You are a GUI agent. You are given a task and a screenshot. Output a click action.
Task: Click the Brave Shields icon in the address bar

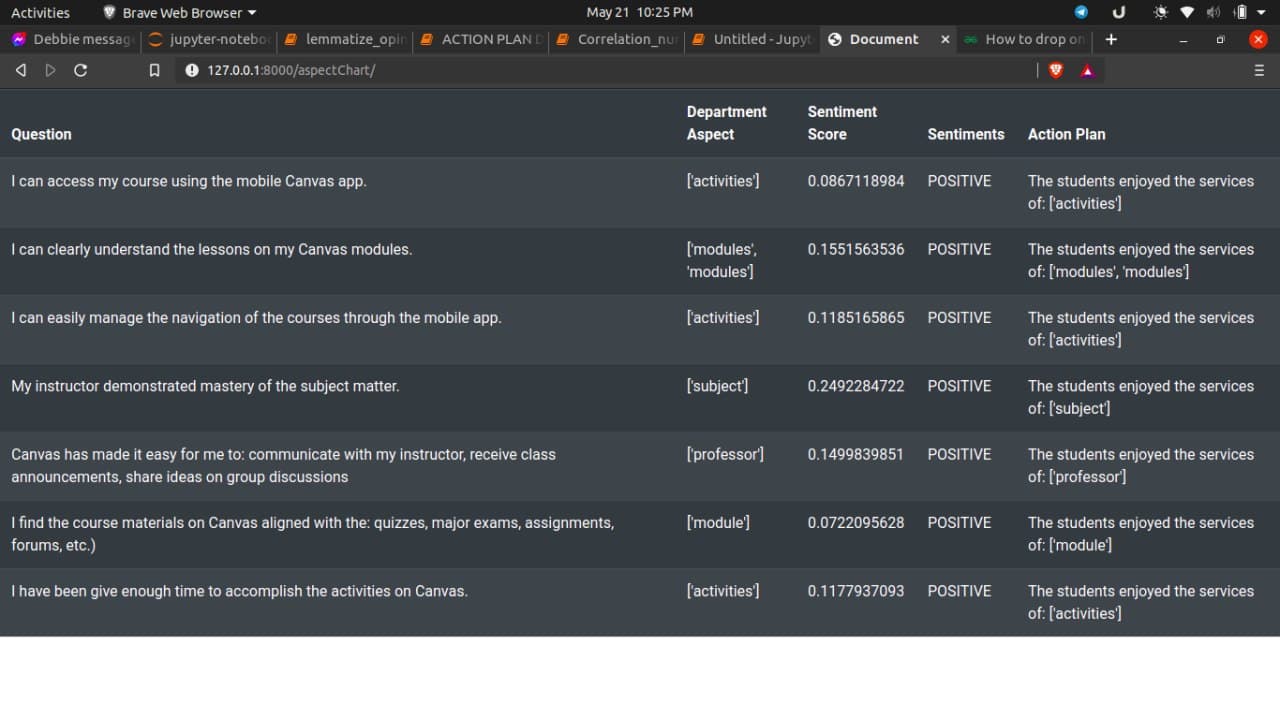click(x=1056, y=70)
